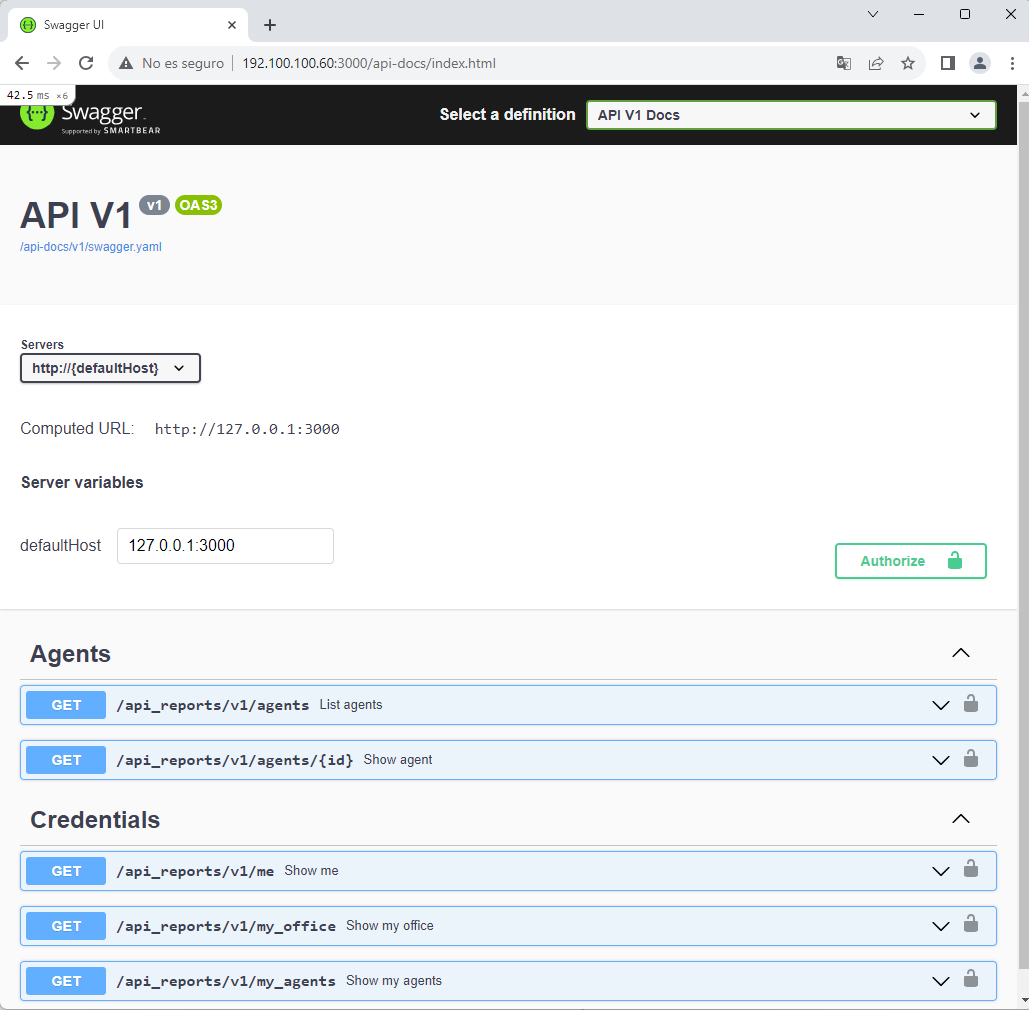1029x1010 pixels.
Task: Expand the Show my agents chevron
Action: click(x=940, y=982)
